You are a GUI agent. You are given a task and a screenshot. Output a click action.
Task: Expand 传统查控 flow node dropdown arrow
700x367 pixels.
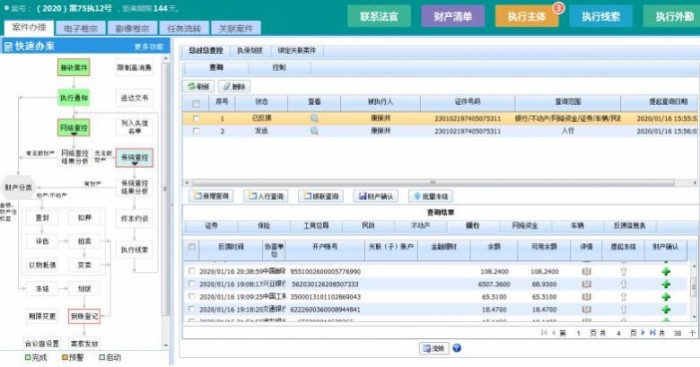(x=134, y=164)
